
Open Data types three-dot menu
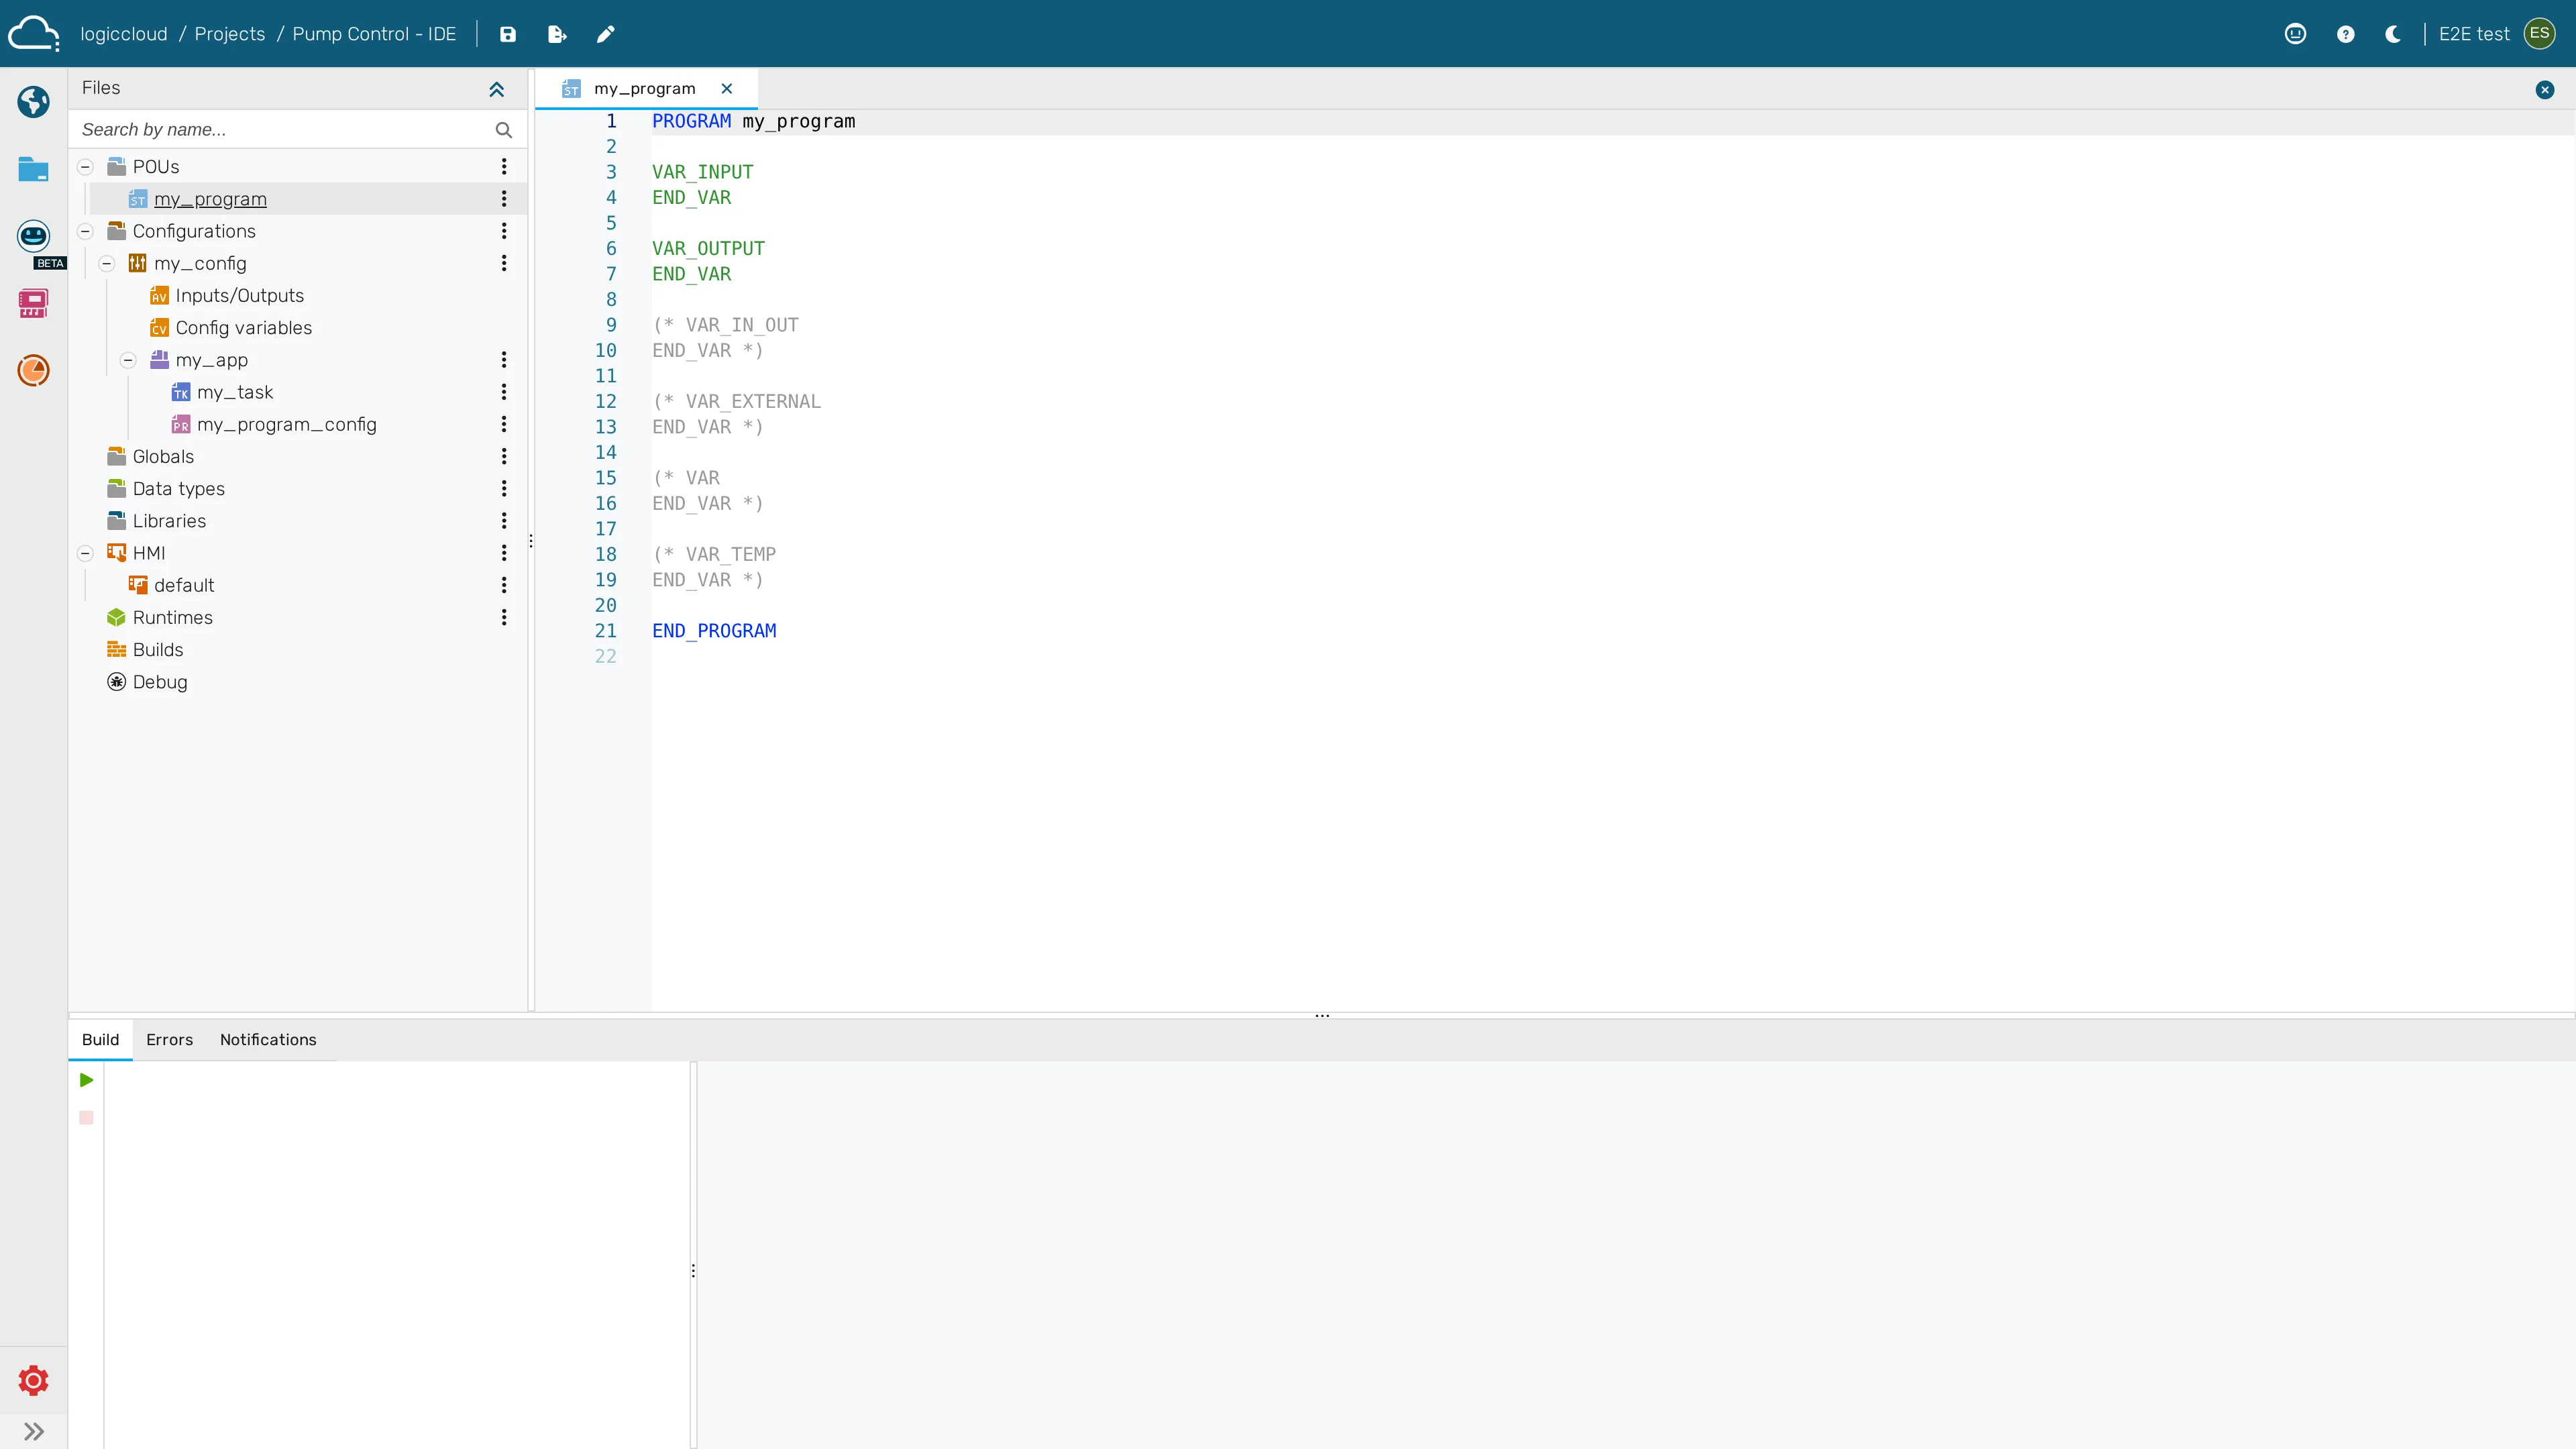(x=504, y=489)
